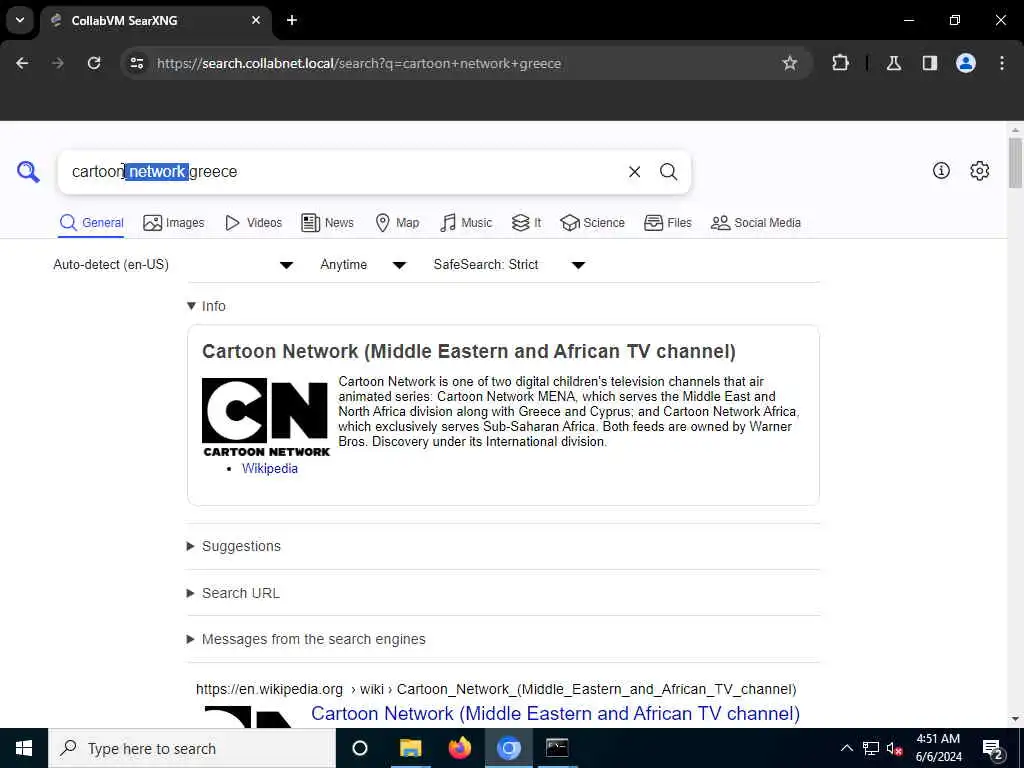1024x768 pixels.
Task: Open Cartoon Network result title link
Action: click(555, 713)
